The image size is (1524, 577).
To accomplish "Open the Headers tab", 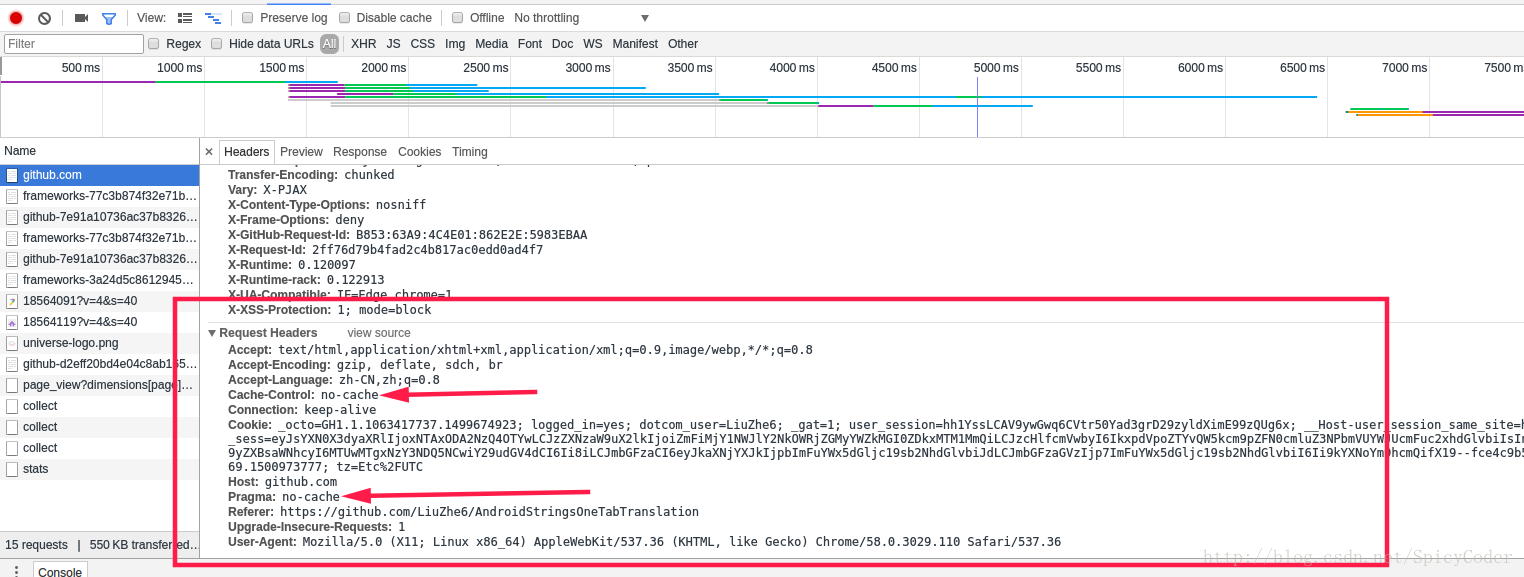I will 247,152.
